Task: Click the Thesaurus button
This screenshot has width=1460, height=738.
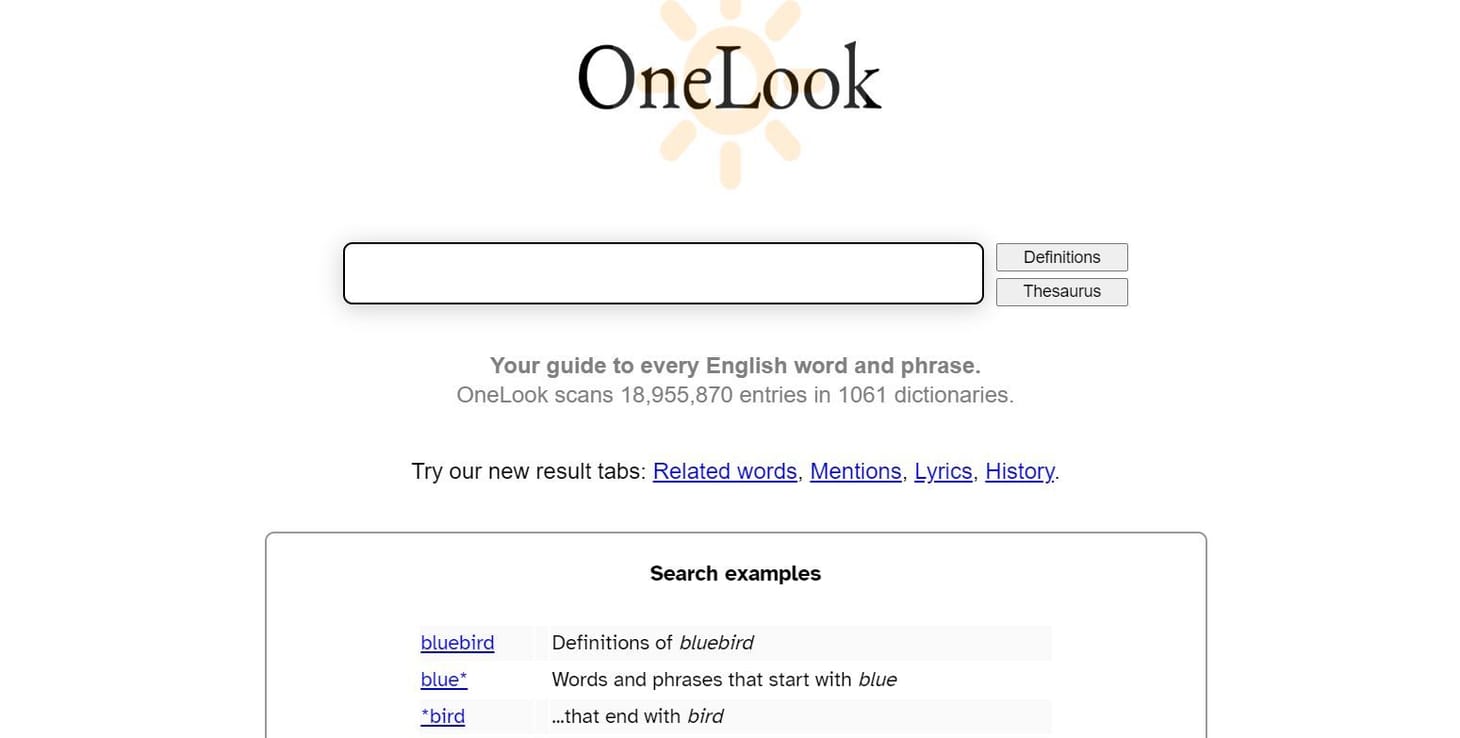Action: pos(1061,291)
